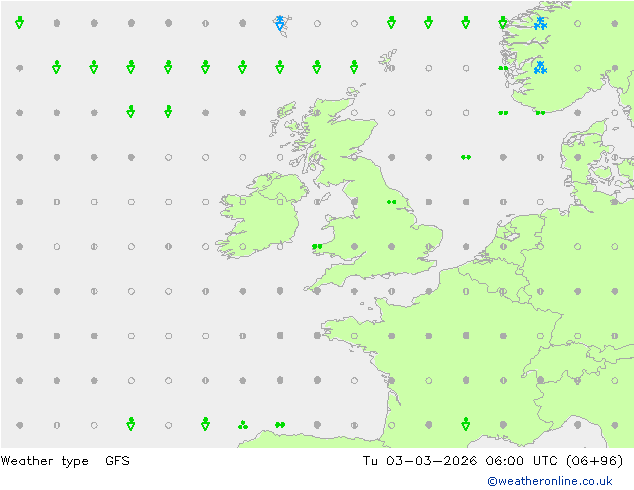Click green shower symbol over southern France
Image resolution: width=634 pixels, height=490 pixels.
coord(466,424)
